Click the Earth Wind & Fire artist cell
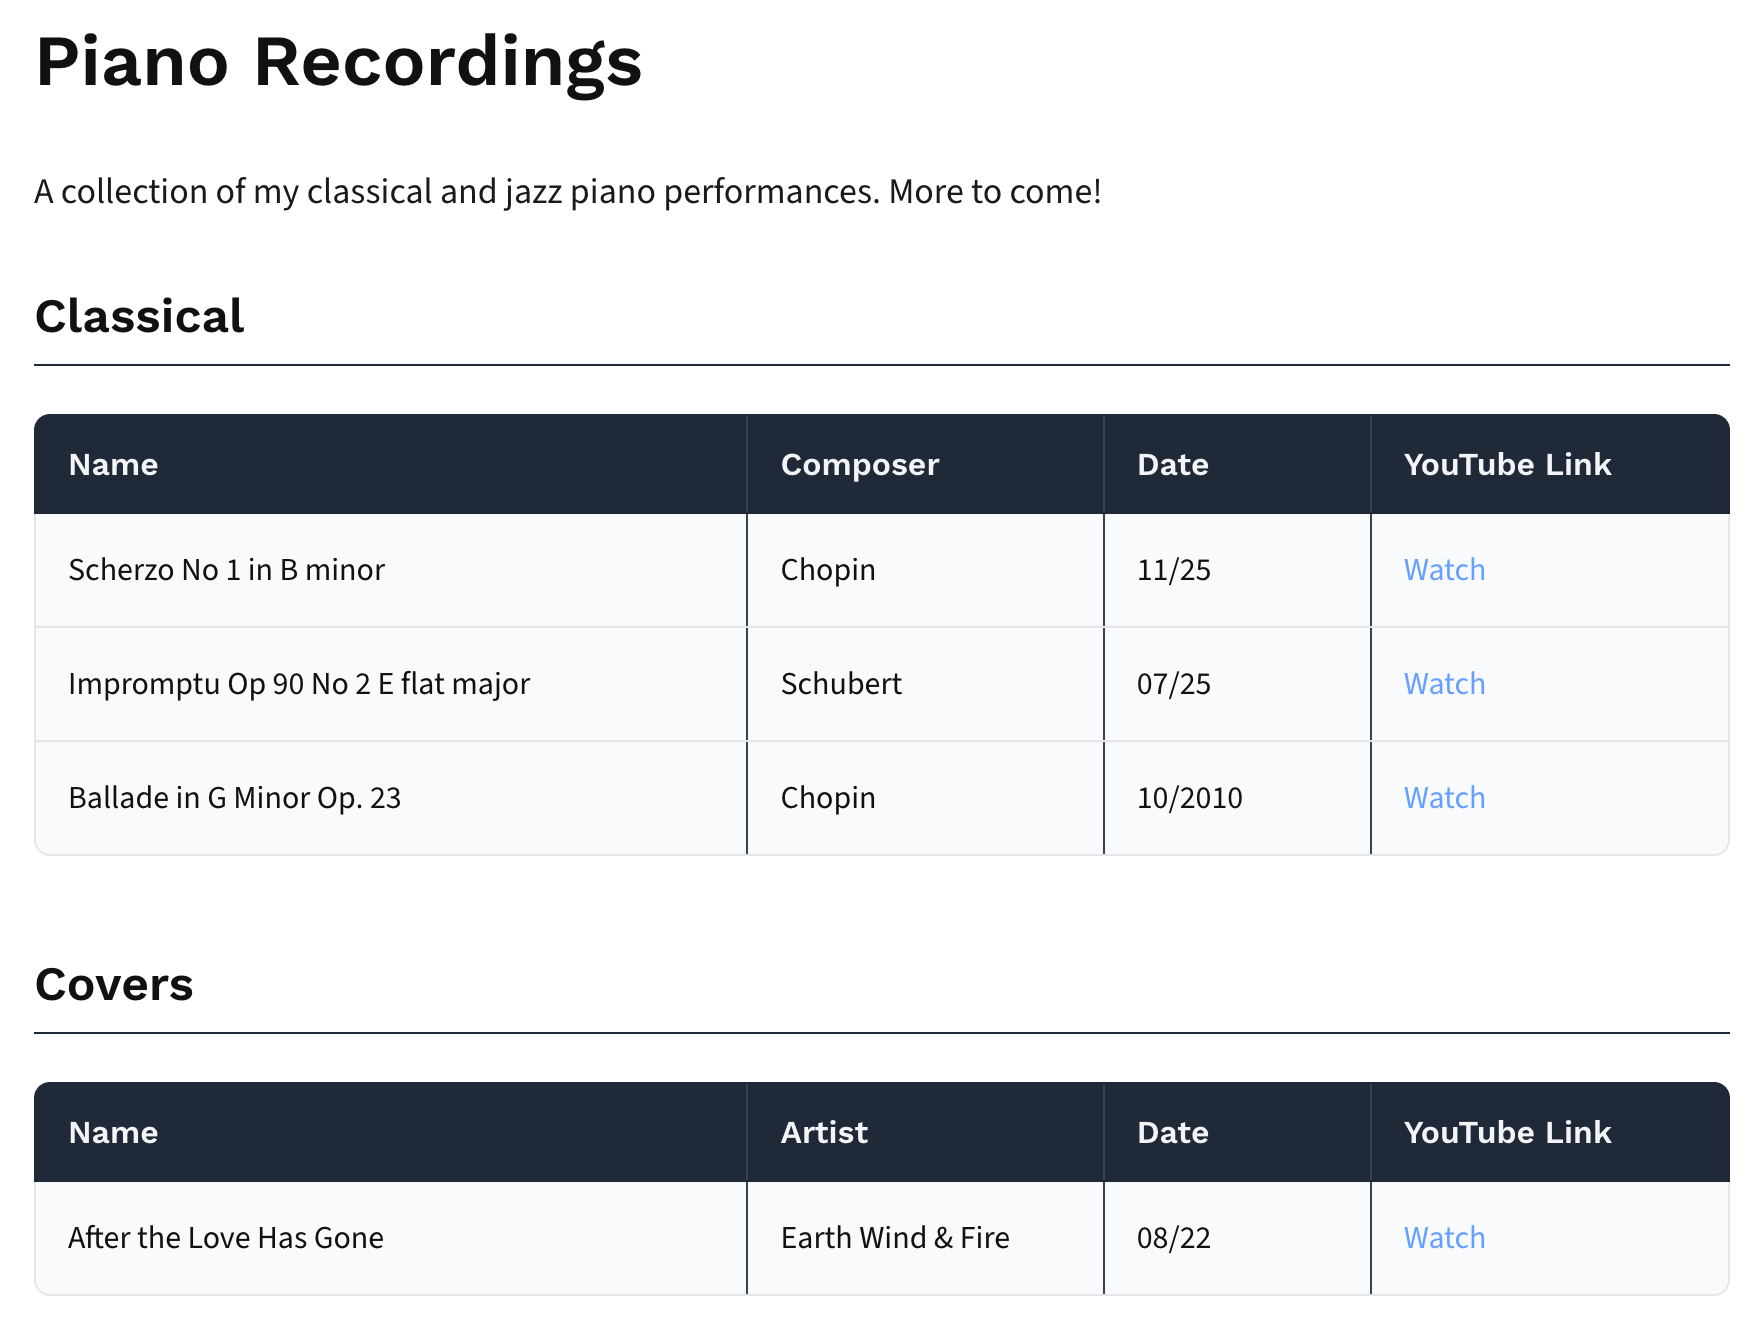This screenshot has height=1324, width=1752. coord(895,1238)
